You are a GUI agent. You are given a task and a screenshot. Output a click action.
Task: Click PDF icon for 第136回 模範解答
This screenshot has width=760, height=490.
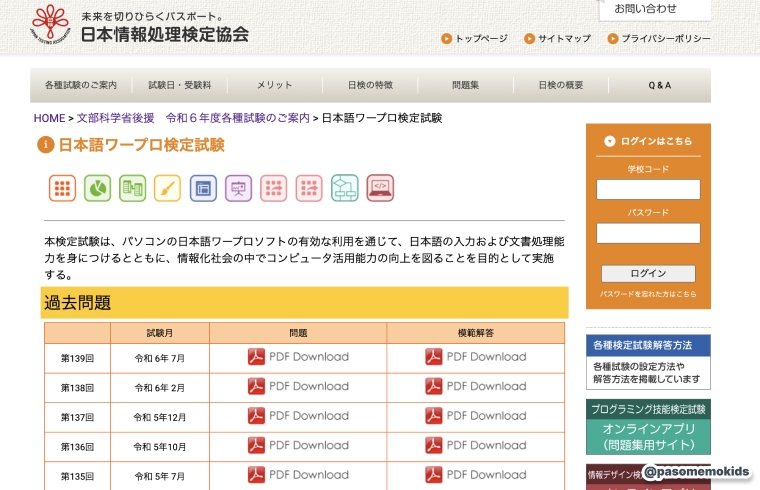[433, 445]
